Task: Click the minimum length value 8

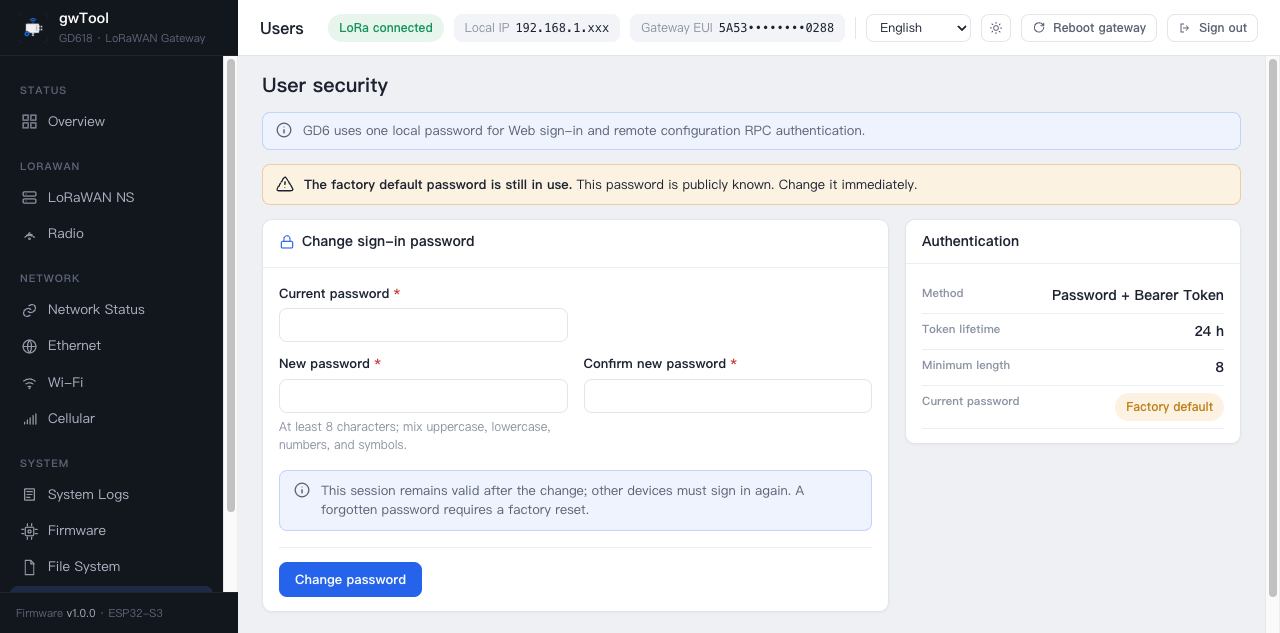Action: pyautogui.click(x=1220, y=367)
